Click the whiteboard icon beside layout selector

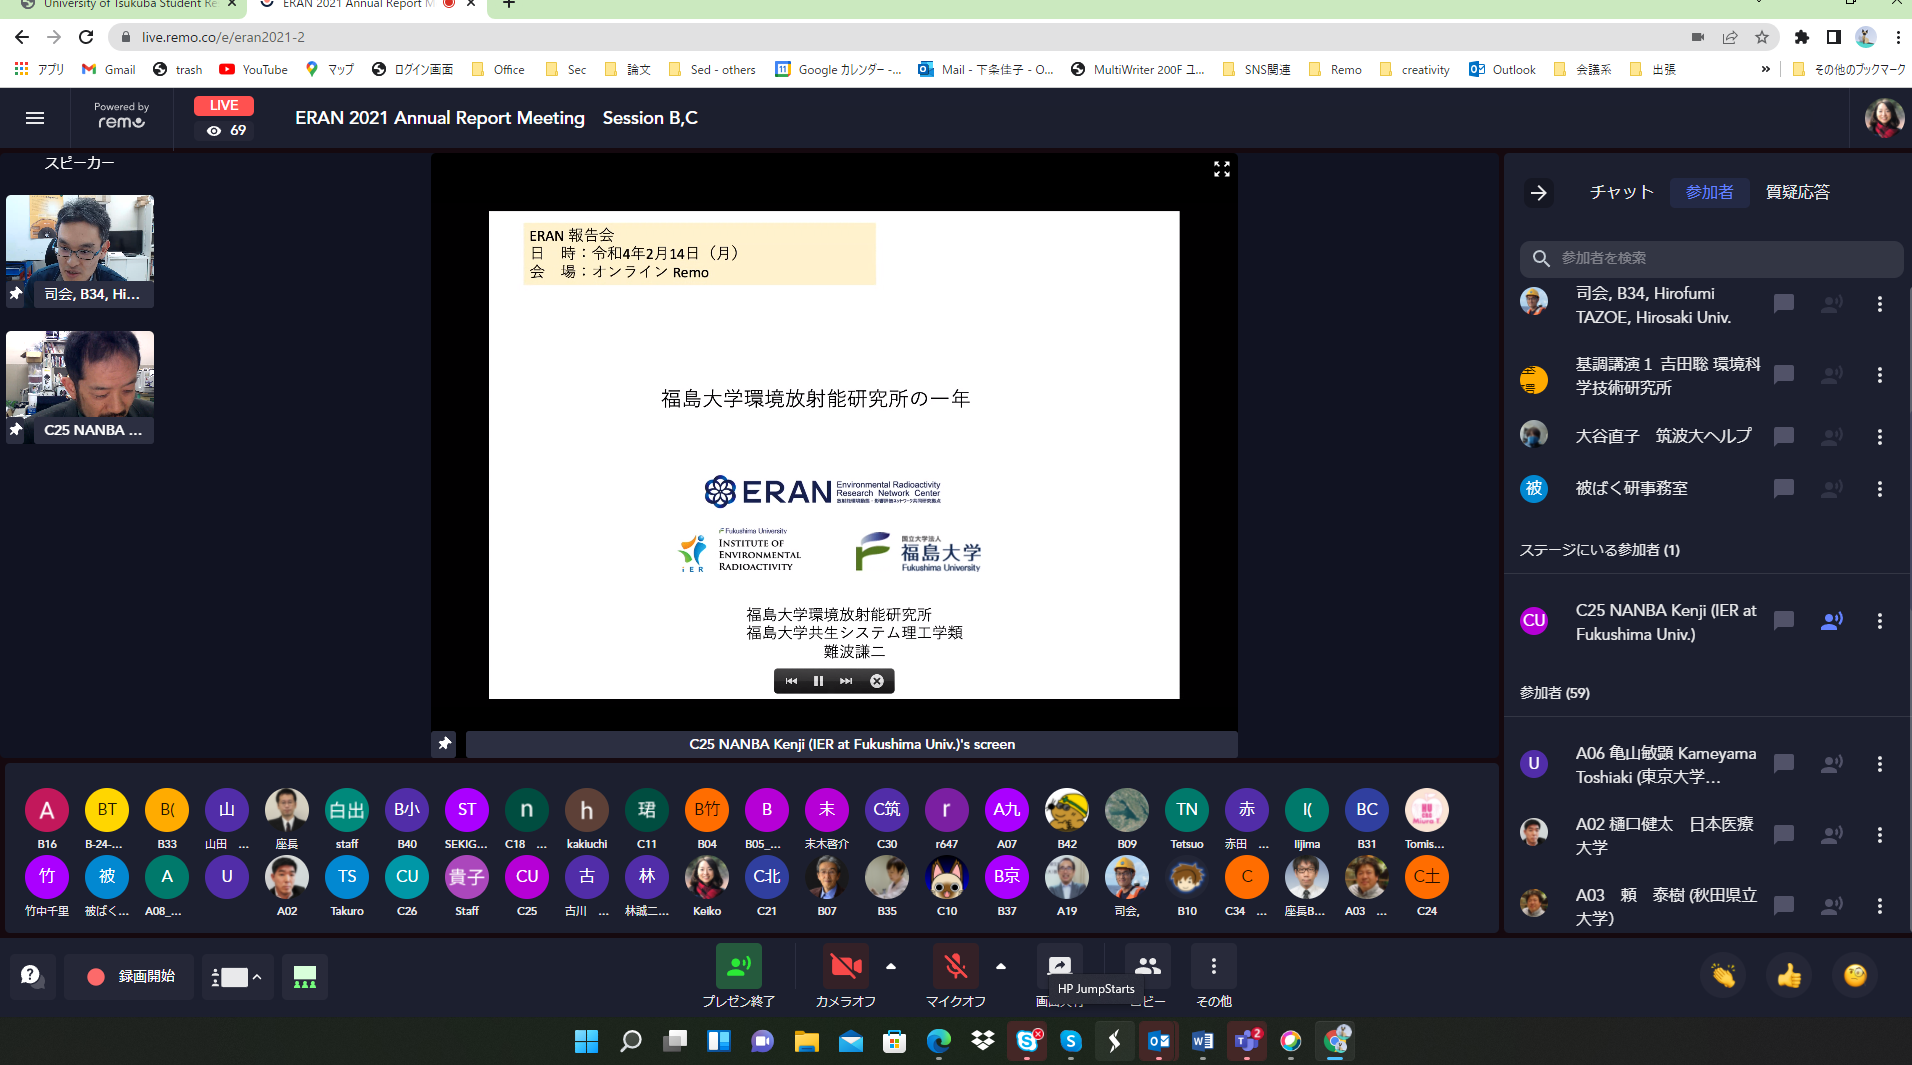[305, 977]
